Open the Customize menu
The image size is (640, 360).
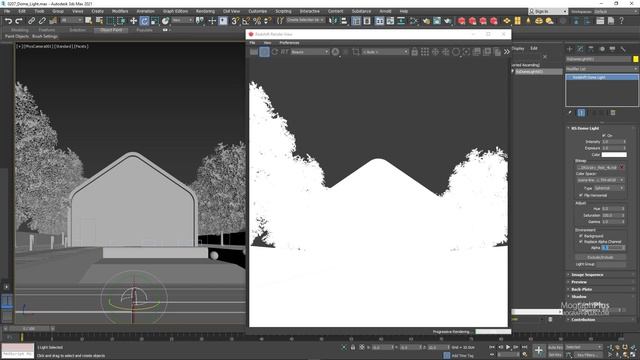pyautogui.click(x=258, y=11)
